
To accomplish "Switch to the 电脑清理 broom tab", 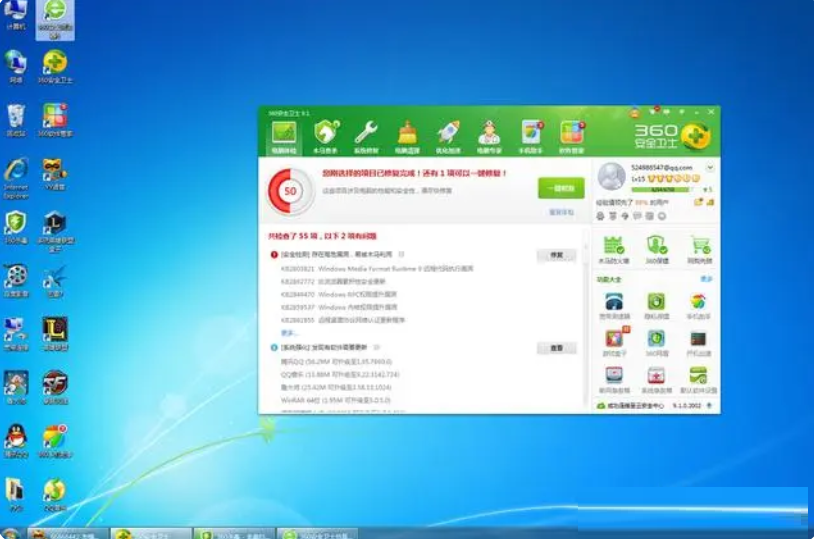I will [x=407, y=138].
